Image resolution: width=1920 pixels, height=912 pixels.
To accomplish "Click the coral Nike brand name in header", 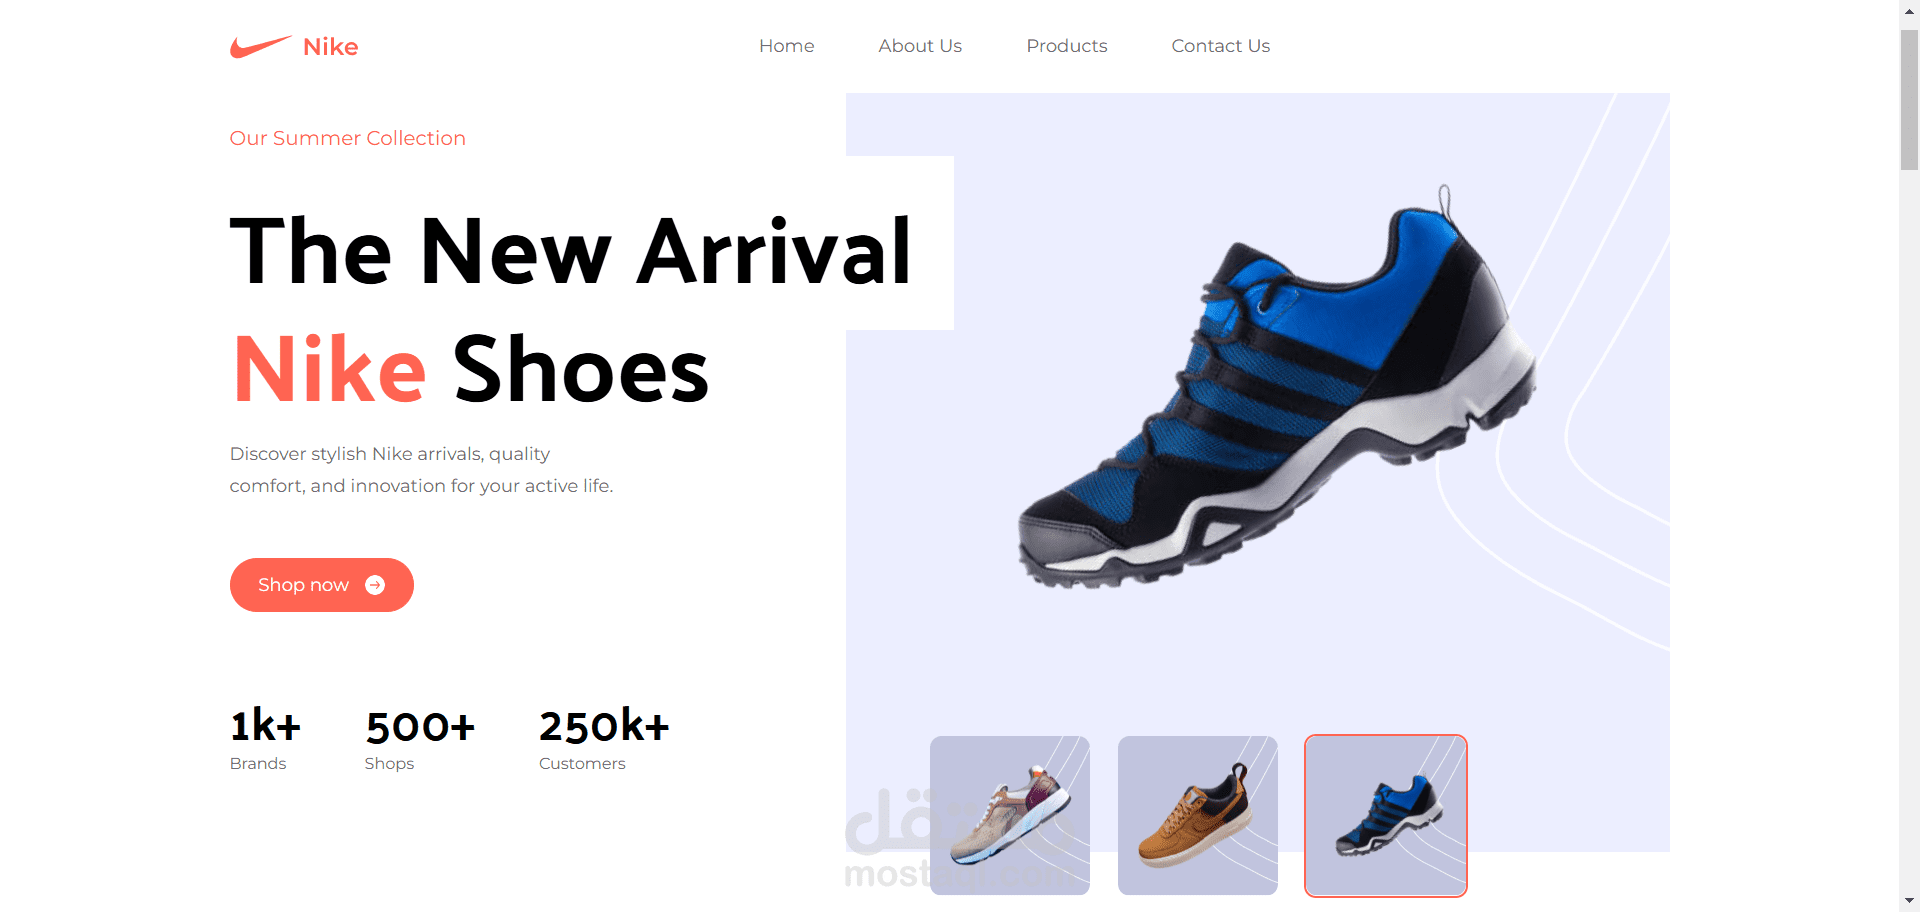I will click(330, 47).
